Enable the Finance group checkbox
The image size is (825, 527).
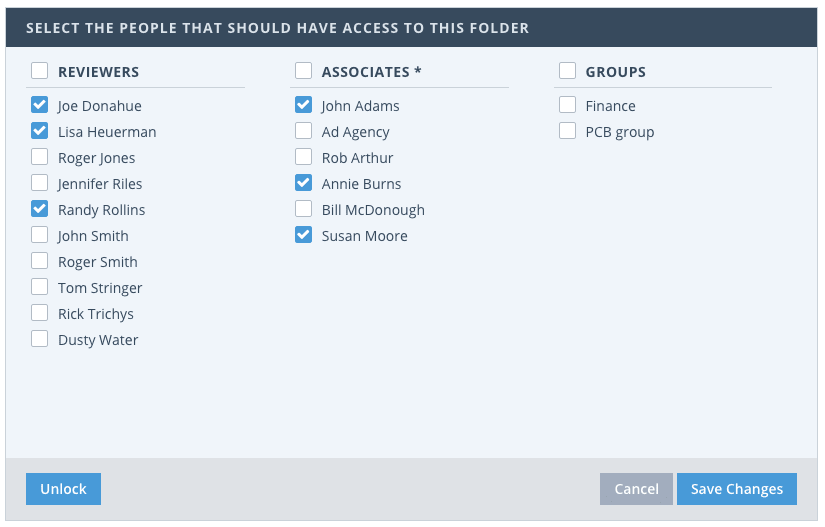567,104
